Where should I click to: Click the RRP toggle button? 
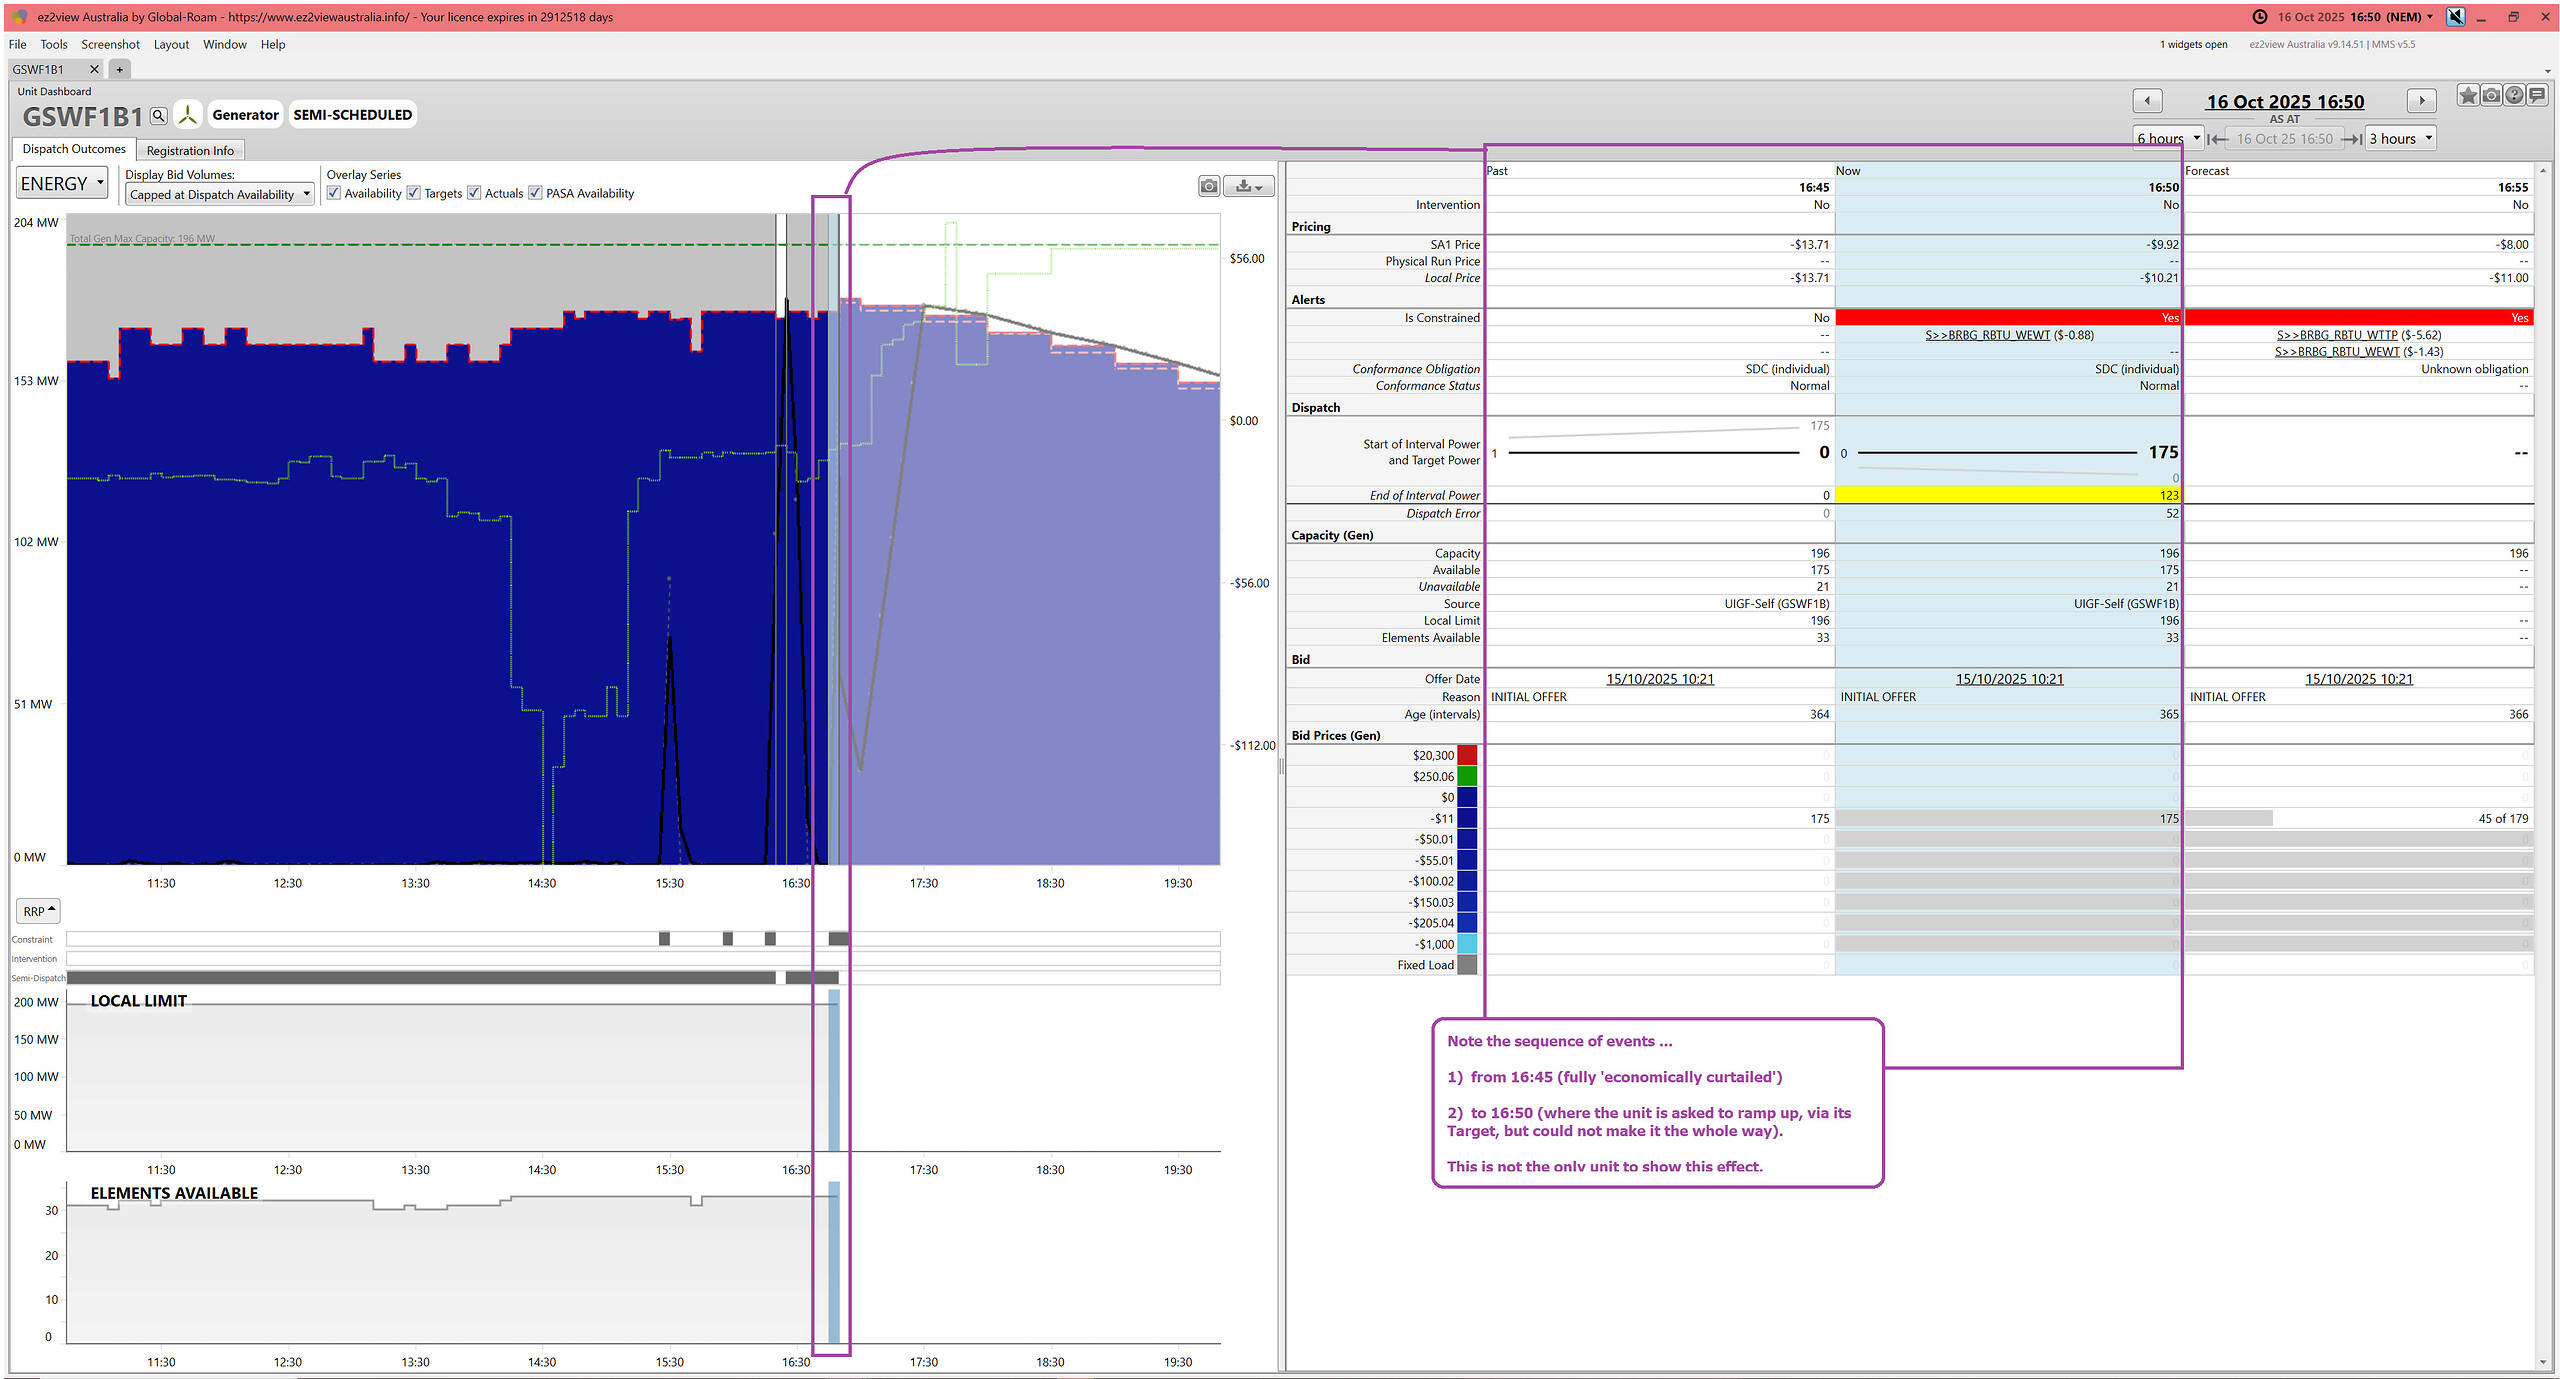[39, 911]
